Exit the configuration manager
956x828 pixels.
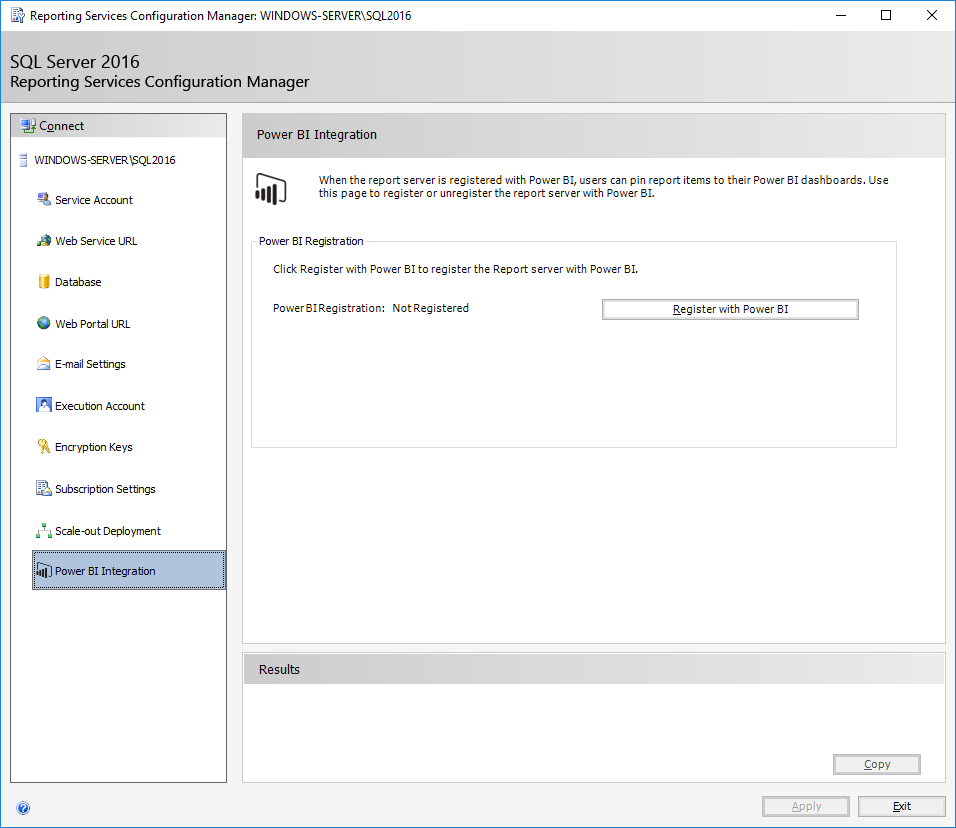pos(902,806)
